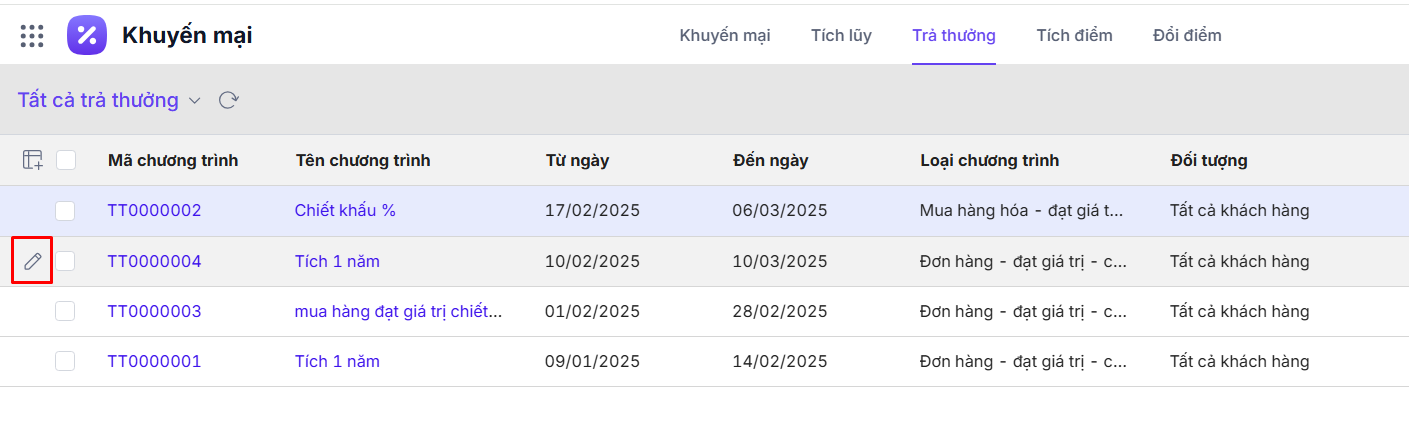Viewport: 1409px width, 423px height.
Task: Select the checkbox for TT0000003
Action: click(65, 311)
